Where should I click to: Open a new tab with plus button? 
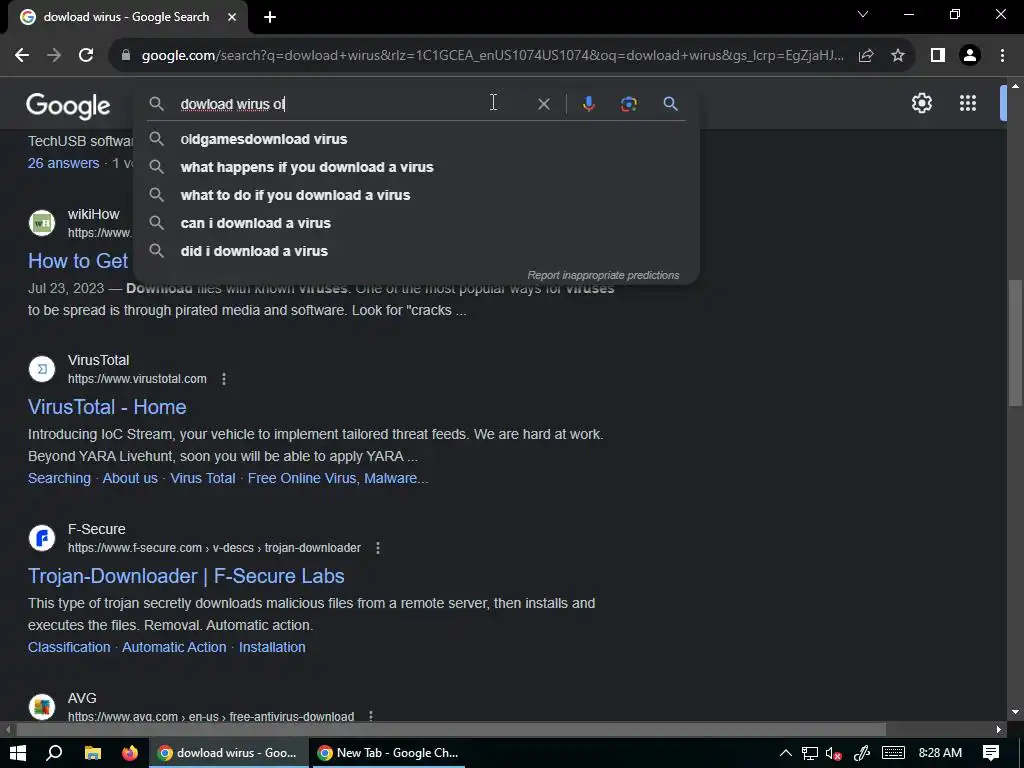[270, 17]
